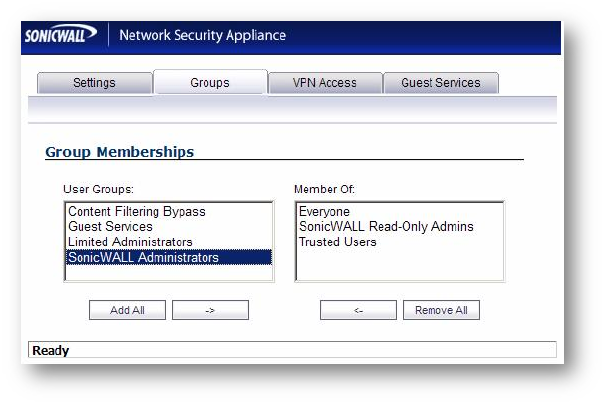Select Everyone in Member Of list
Viewport: 606px width, 406px height.
coord(400,211)
